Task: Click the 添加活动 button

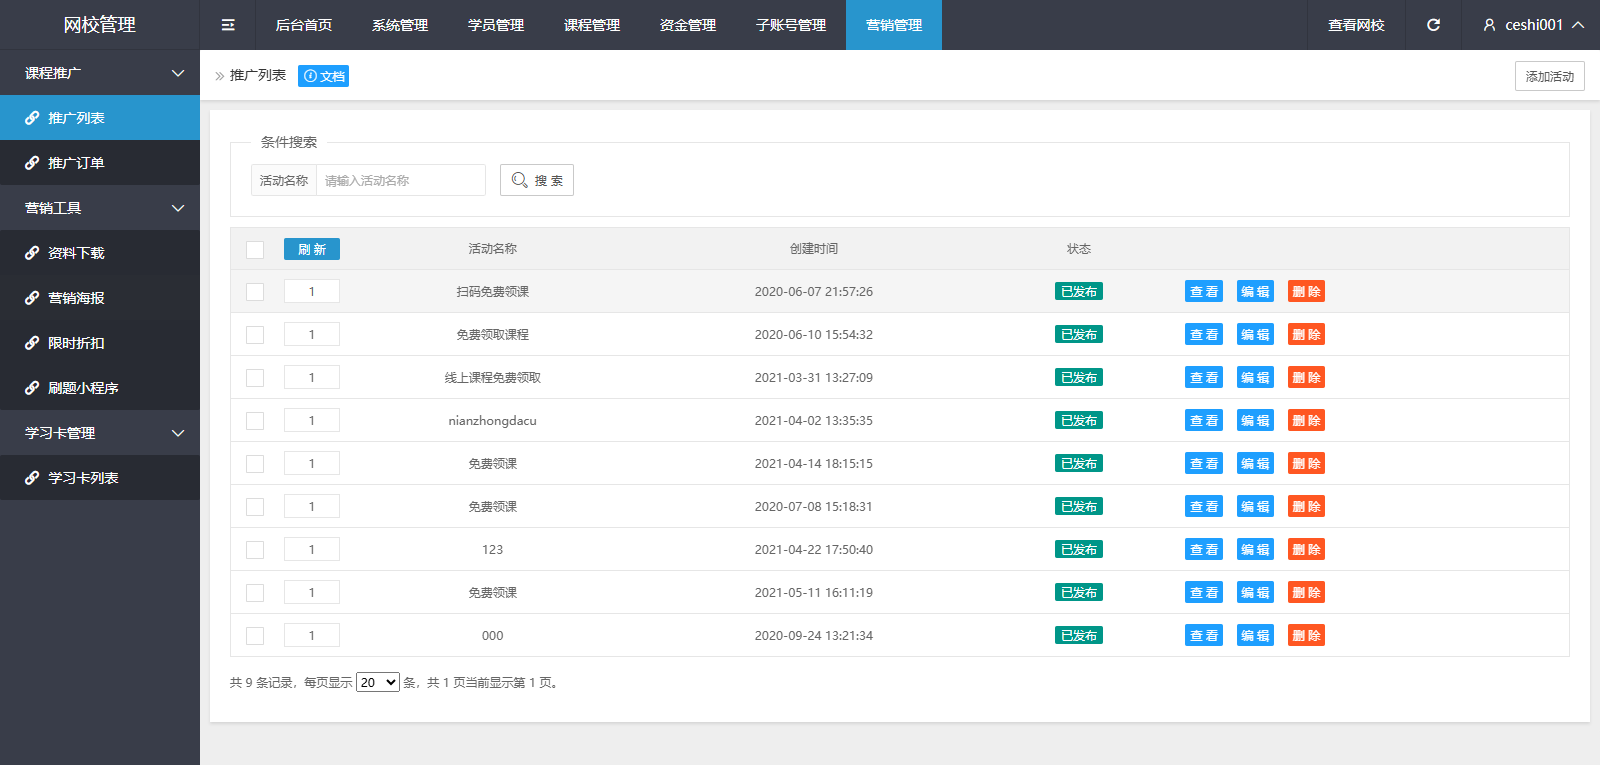Action: pyautogui.click(x=1550, y=76)
